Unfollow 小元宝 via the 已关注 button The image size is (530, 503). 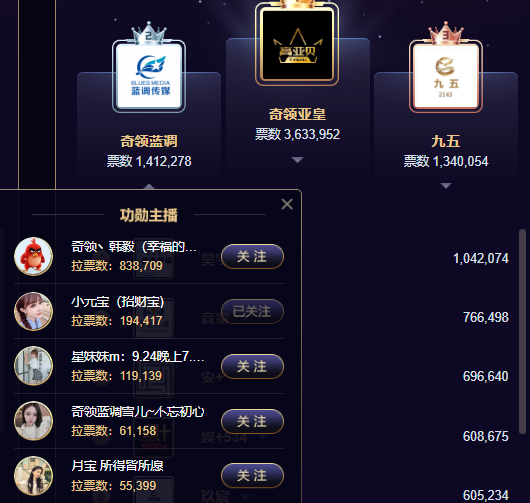click(252, 311)
